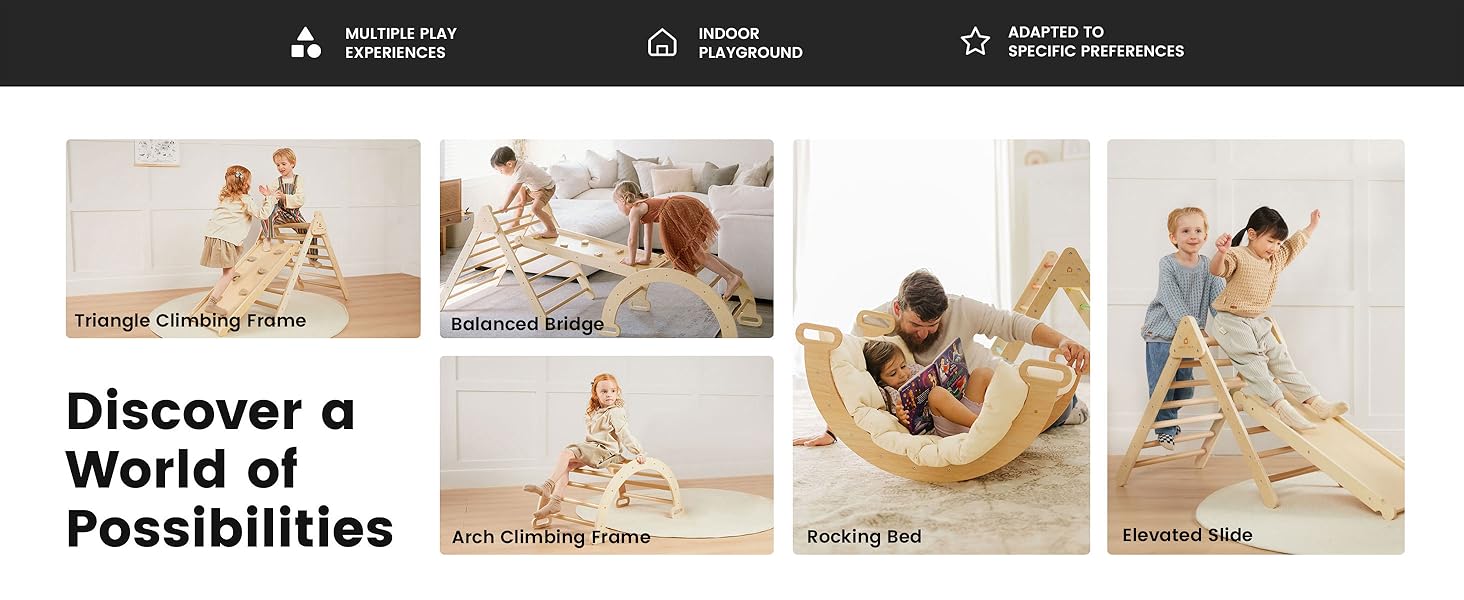Image resolution: width=1464 pixels, height=600 pixels.
Task: Click the house icon for Indoor Playground
Action: tap(662, 42)
